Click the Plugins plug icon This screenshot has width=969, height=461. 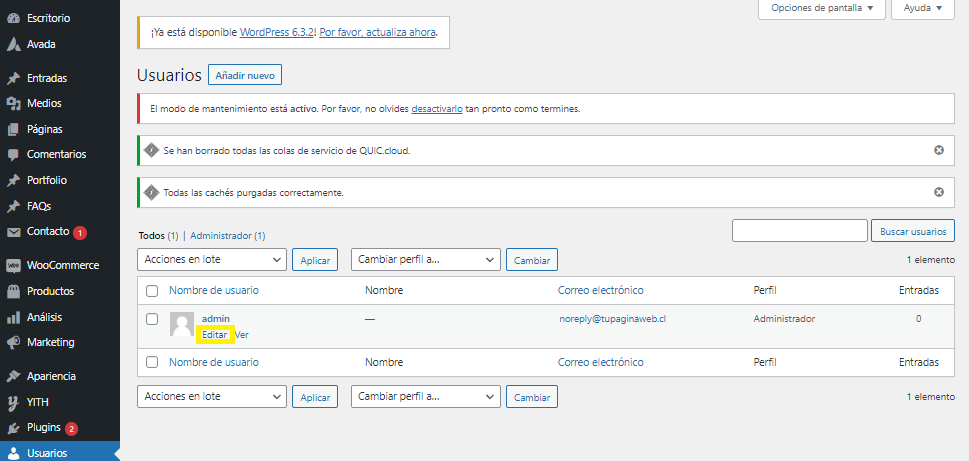[13, 428]
